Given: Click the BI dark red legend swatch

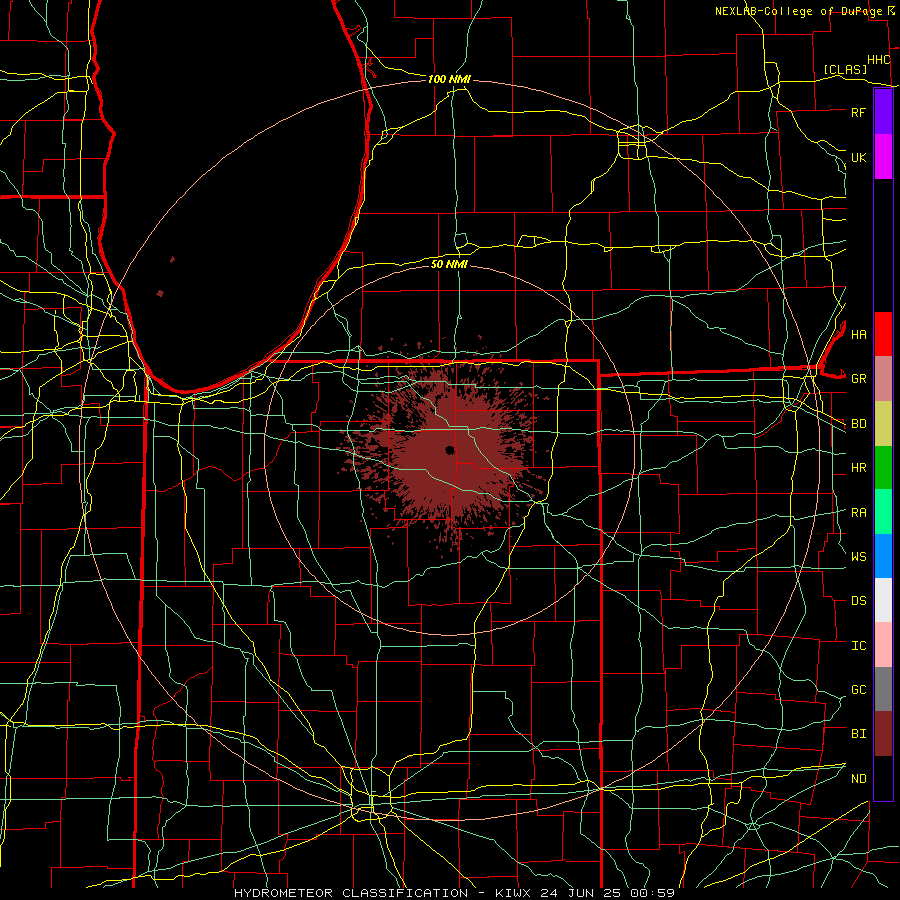Looking at the screenshot, I should point(883,734).
